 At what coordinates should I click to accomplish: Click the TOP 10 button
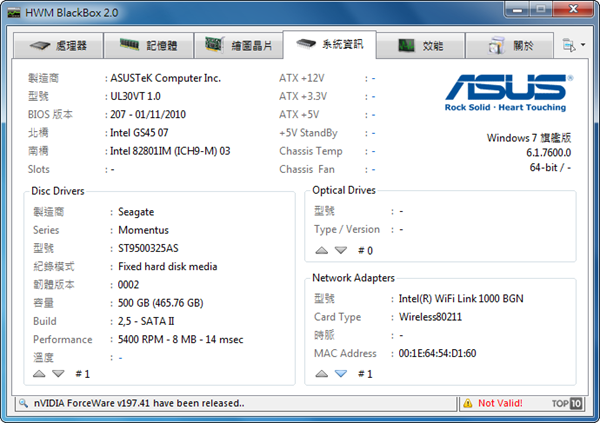pyautogui.click(x=567, y=403)
